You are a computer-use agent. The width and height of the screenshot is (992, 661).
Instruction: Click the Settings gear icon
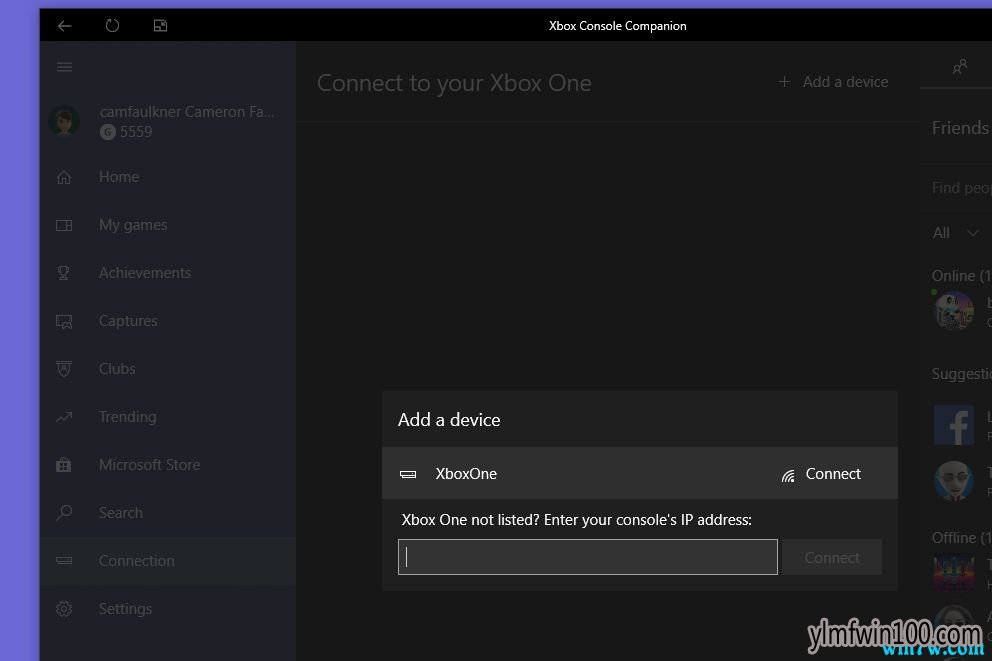64,609
